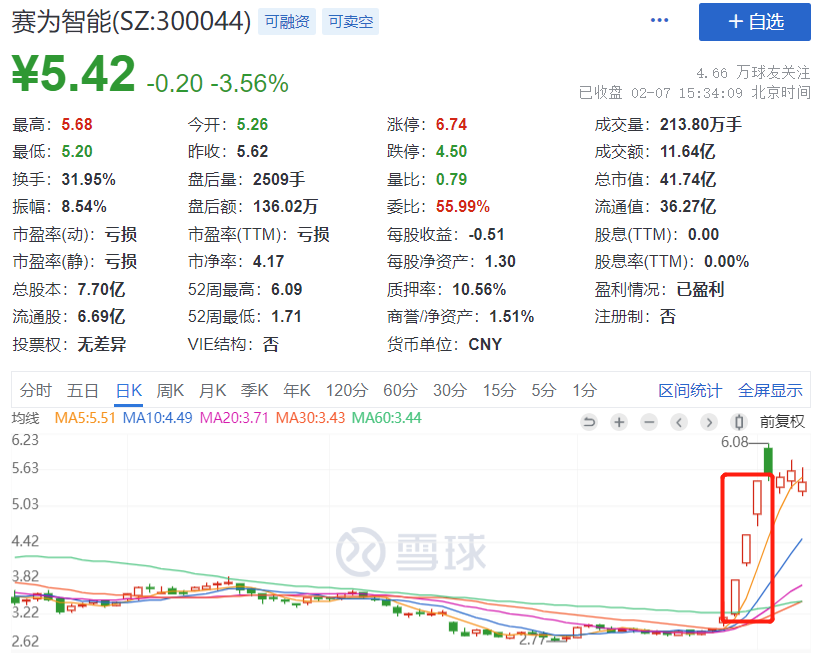Click the 总市值 value 41.74亿
820x653 pixels.
tap(688, 179)
